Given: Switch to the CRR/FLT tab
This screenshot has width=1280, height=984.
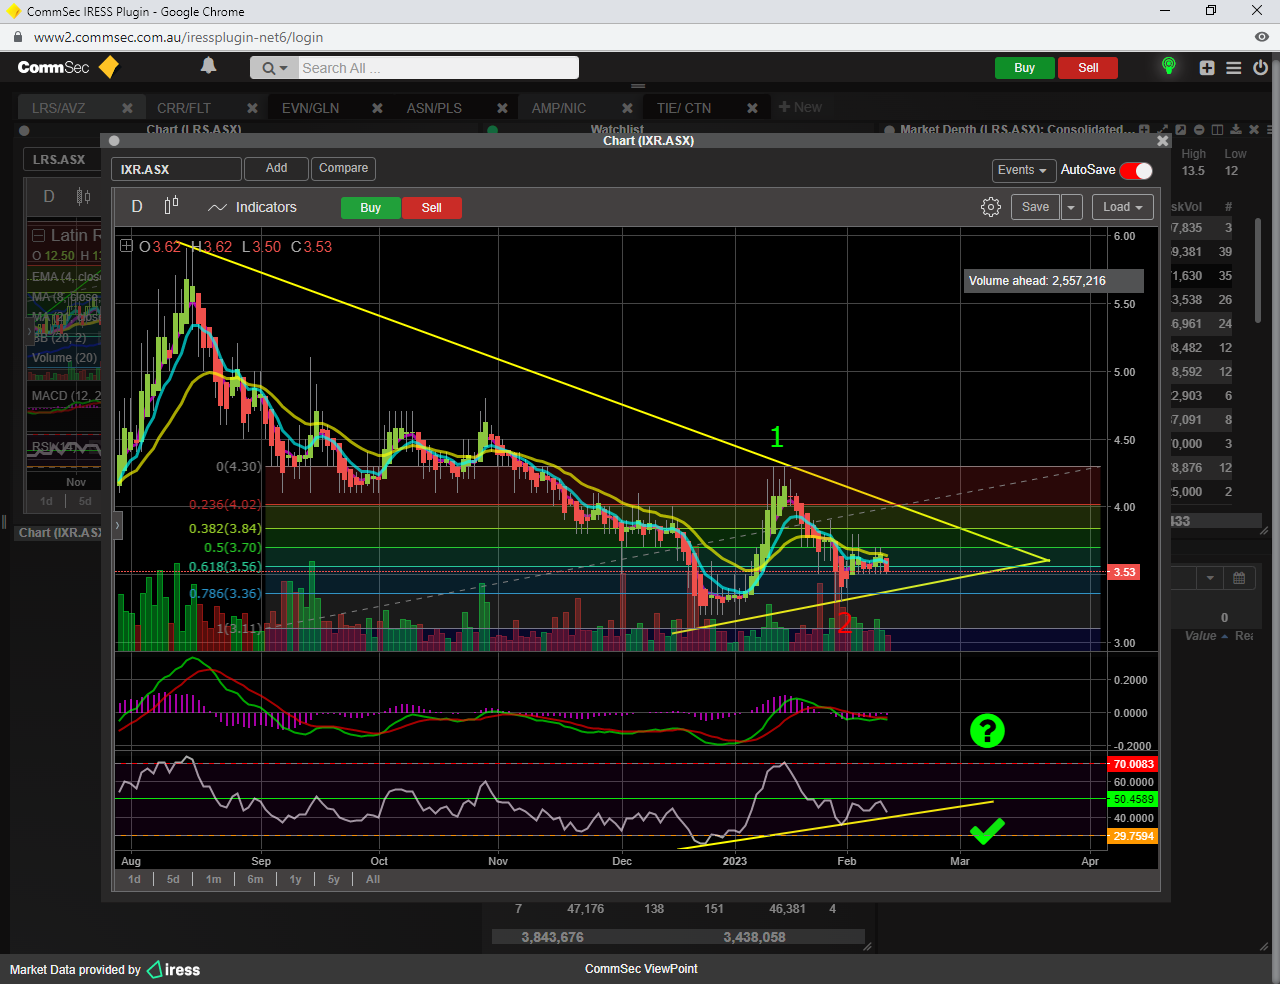Looking at the screenshot, I should tap(184, 108).
